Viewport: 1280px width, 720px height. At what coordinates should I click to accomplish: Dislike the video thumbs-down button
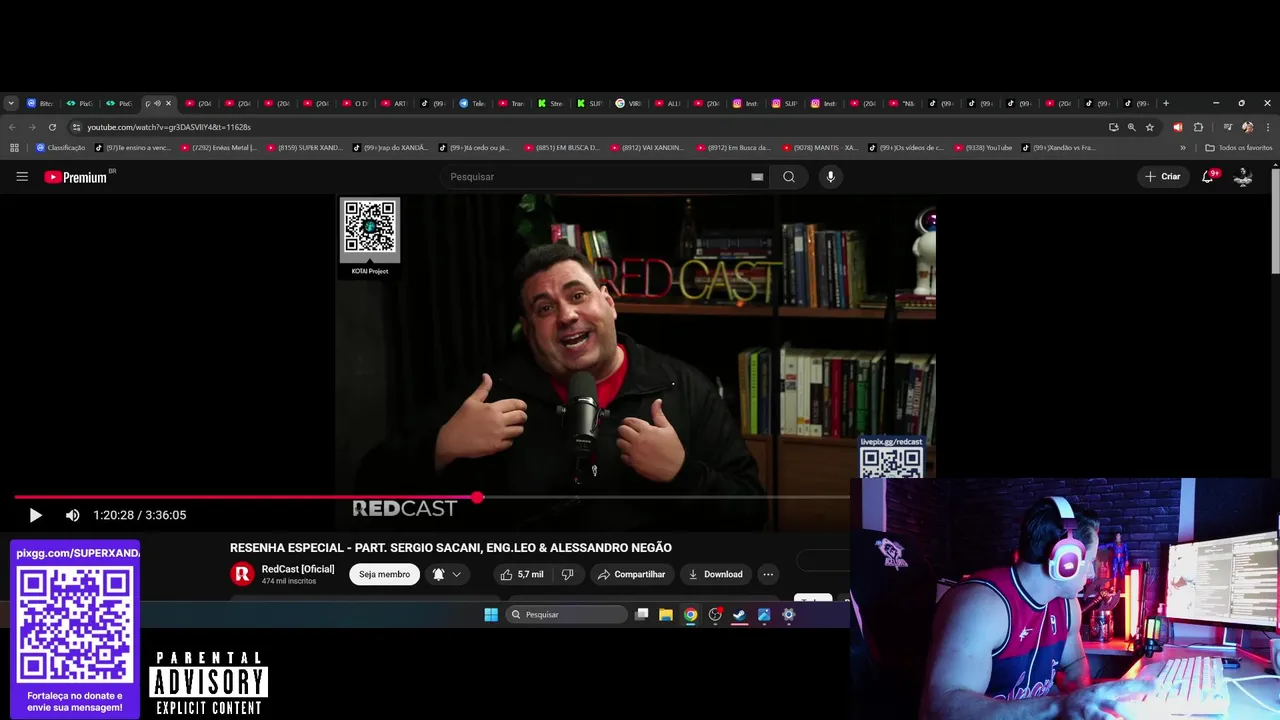pyautogui.click(x=567, y=574)
